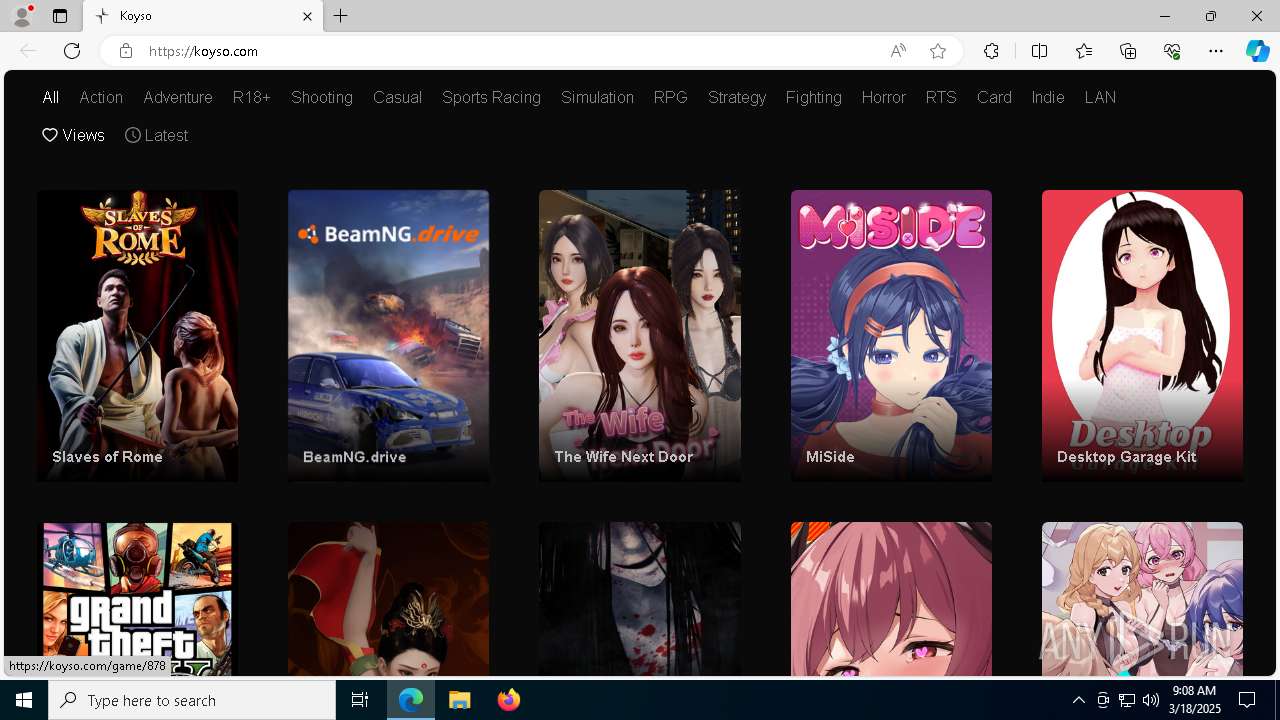Viewport: 1280px width, 720px height.
Task: Open the tab actions menu icon
Action: tap(60, 16)
